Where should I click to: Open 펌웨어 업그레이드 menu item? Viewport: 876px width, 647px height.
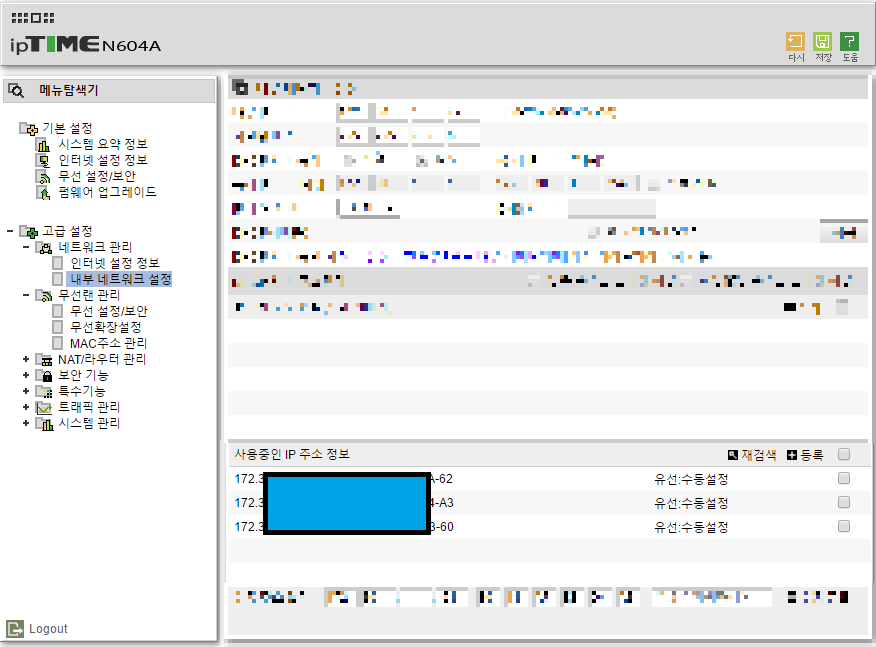pyautogui.click(x=107, y=192)
